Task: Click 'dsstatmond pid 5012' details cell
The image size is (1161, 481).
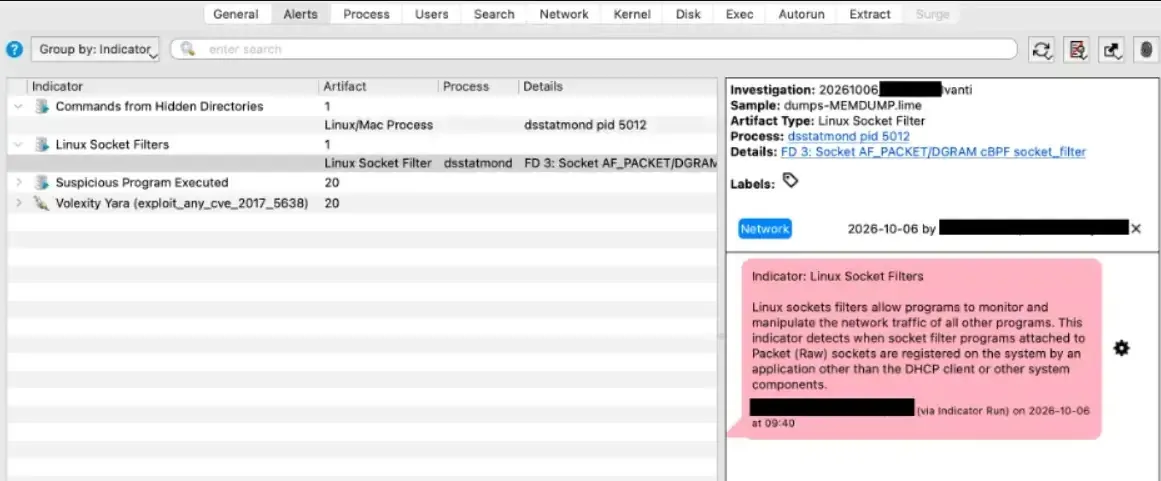Action: [584, 125]
